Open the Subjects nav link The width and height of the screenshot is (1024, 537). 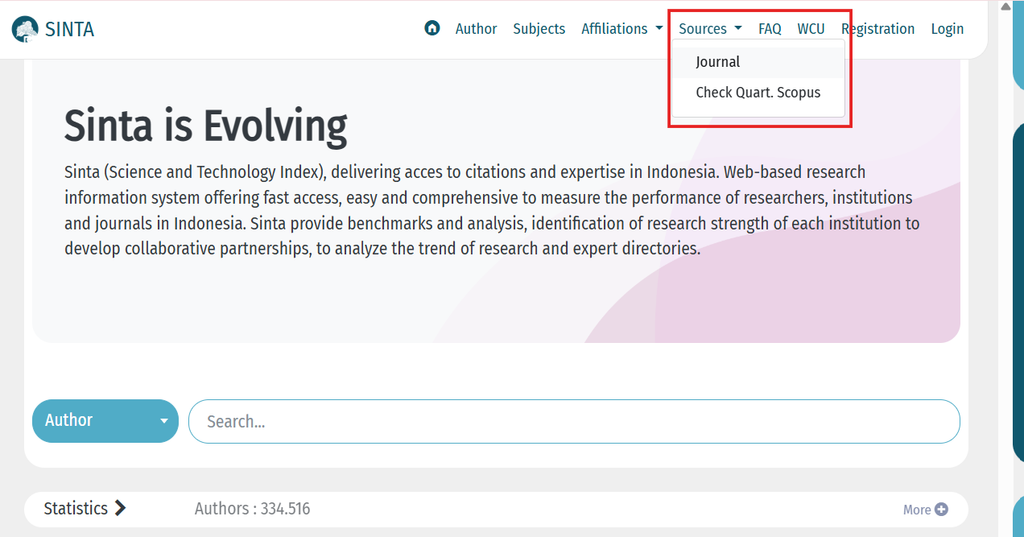[539, 29]
